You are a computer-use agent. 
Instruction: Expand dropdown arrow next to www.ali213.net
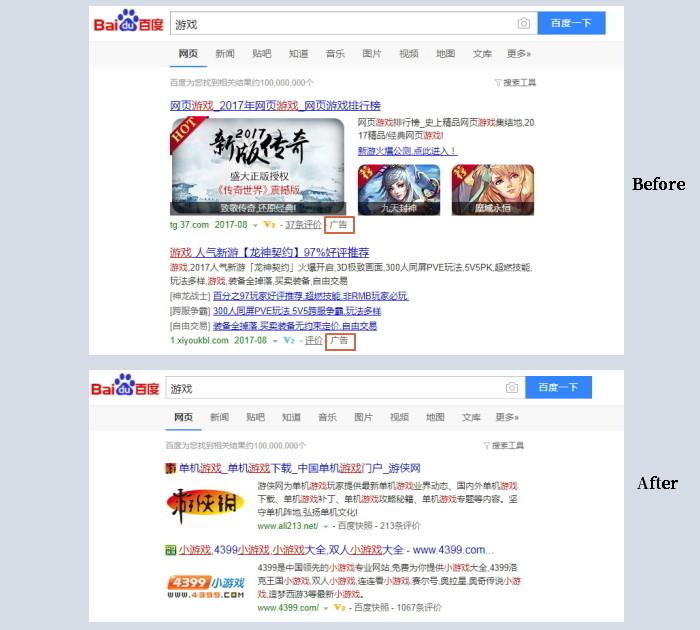(326, 527)
